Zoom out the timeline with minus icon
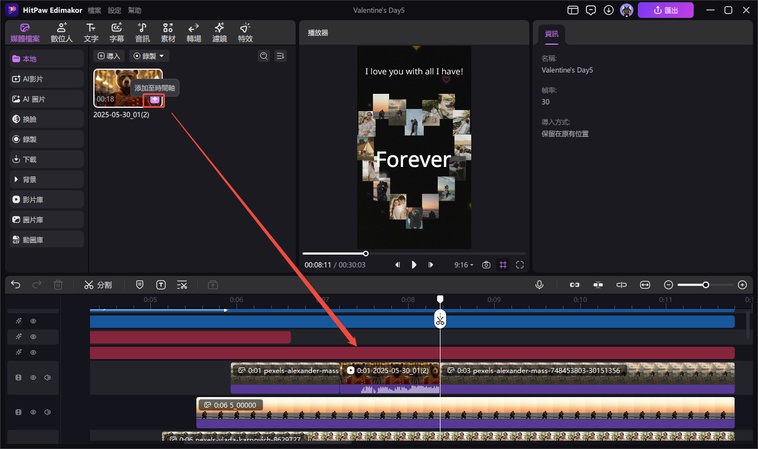This screenshot has height=449, width=758. click(x=669, y=285)
